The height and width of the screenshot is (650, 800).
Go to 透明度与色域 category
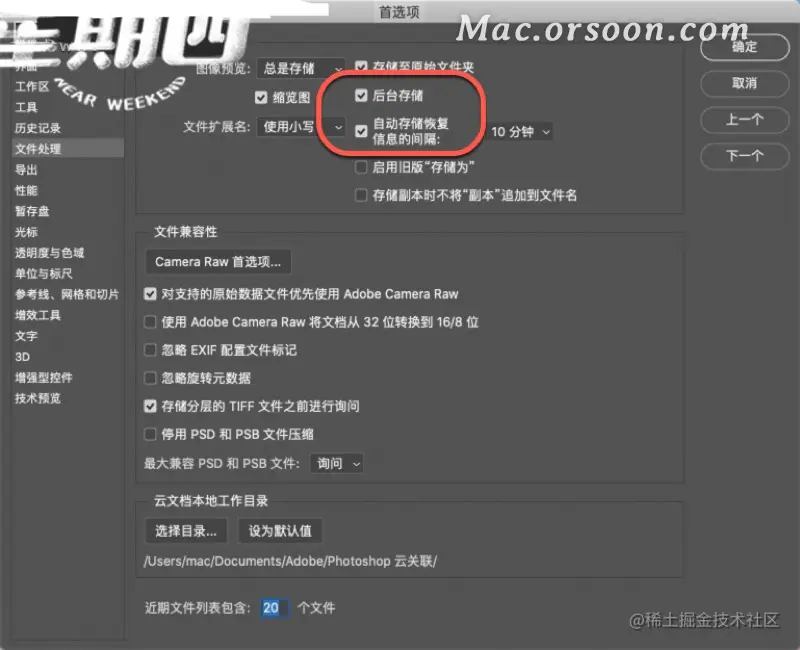click(x=49, y=253)
